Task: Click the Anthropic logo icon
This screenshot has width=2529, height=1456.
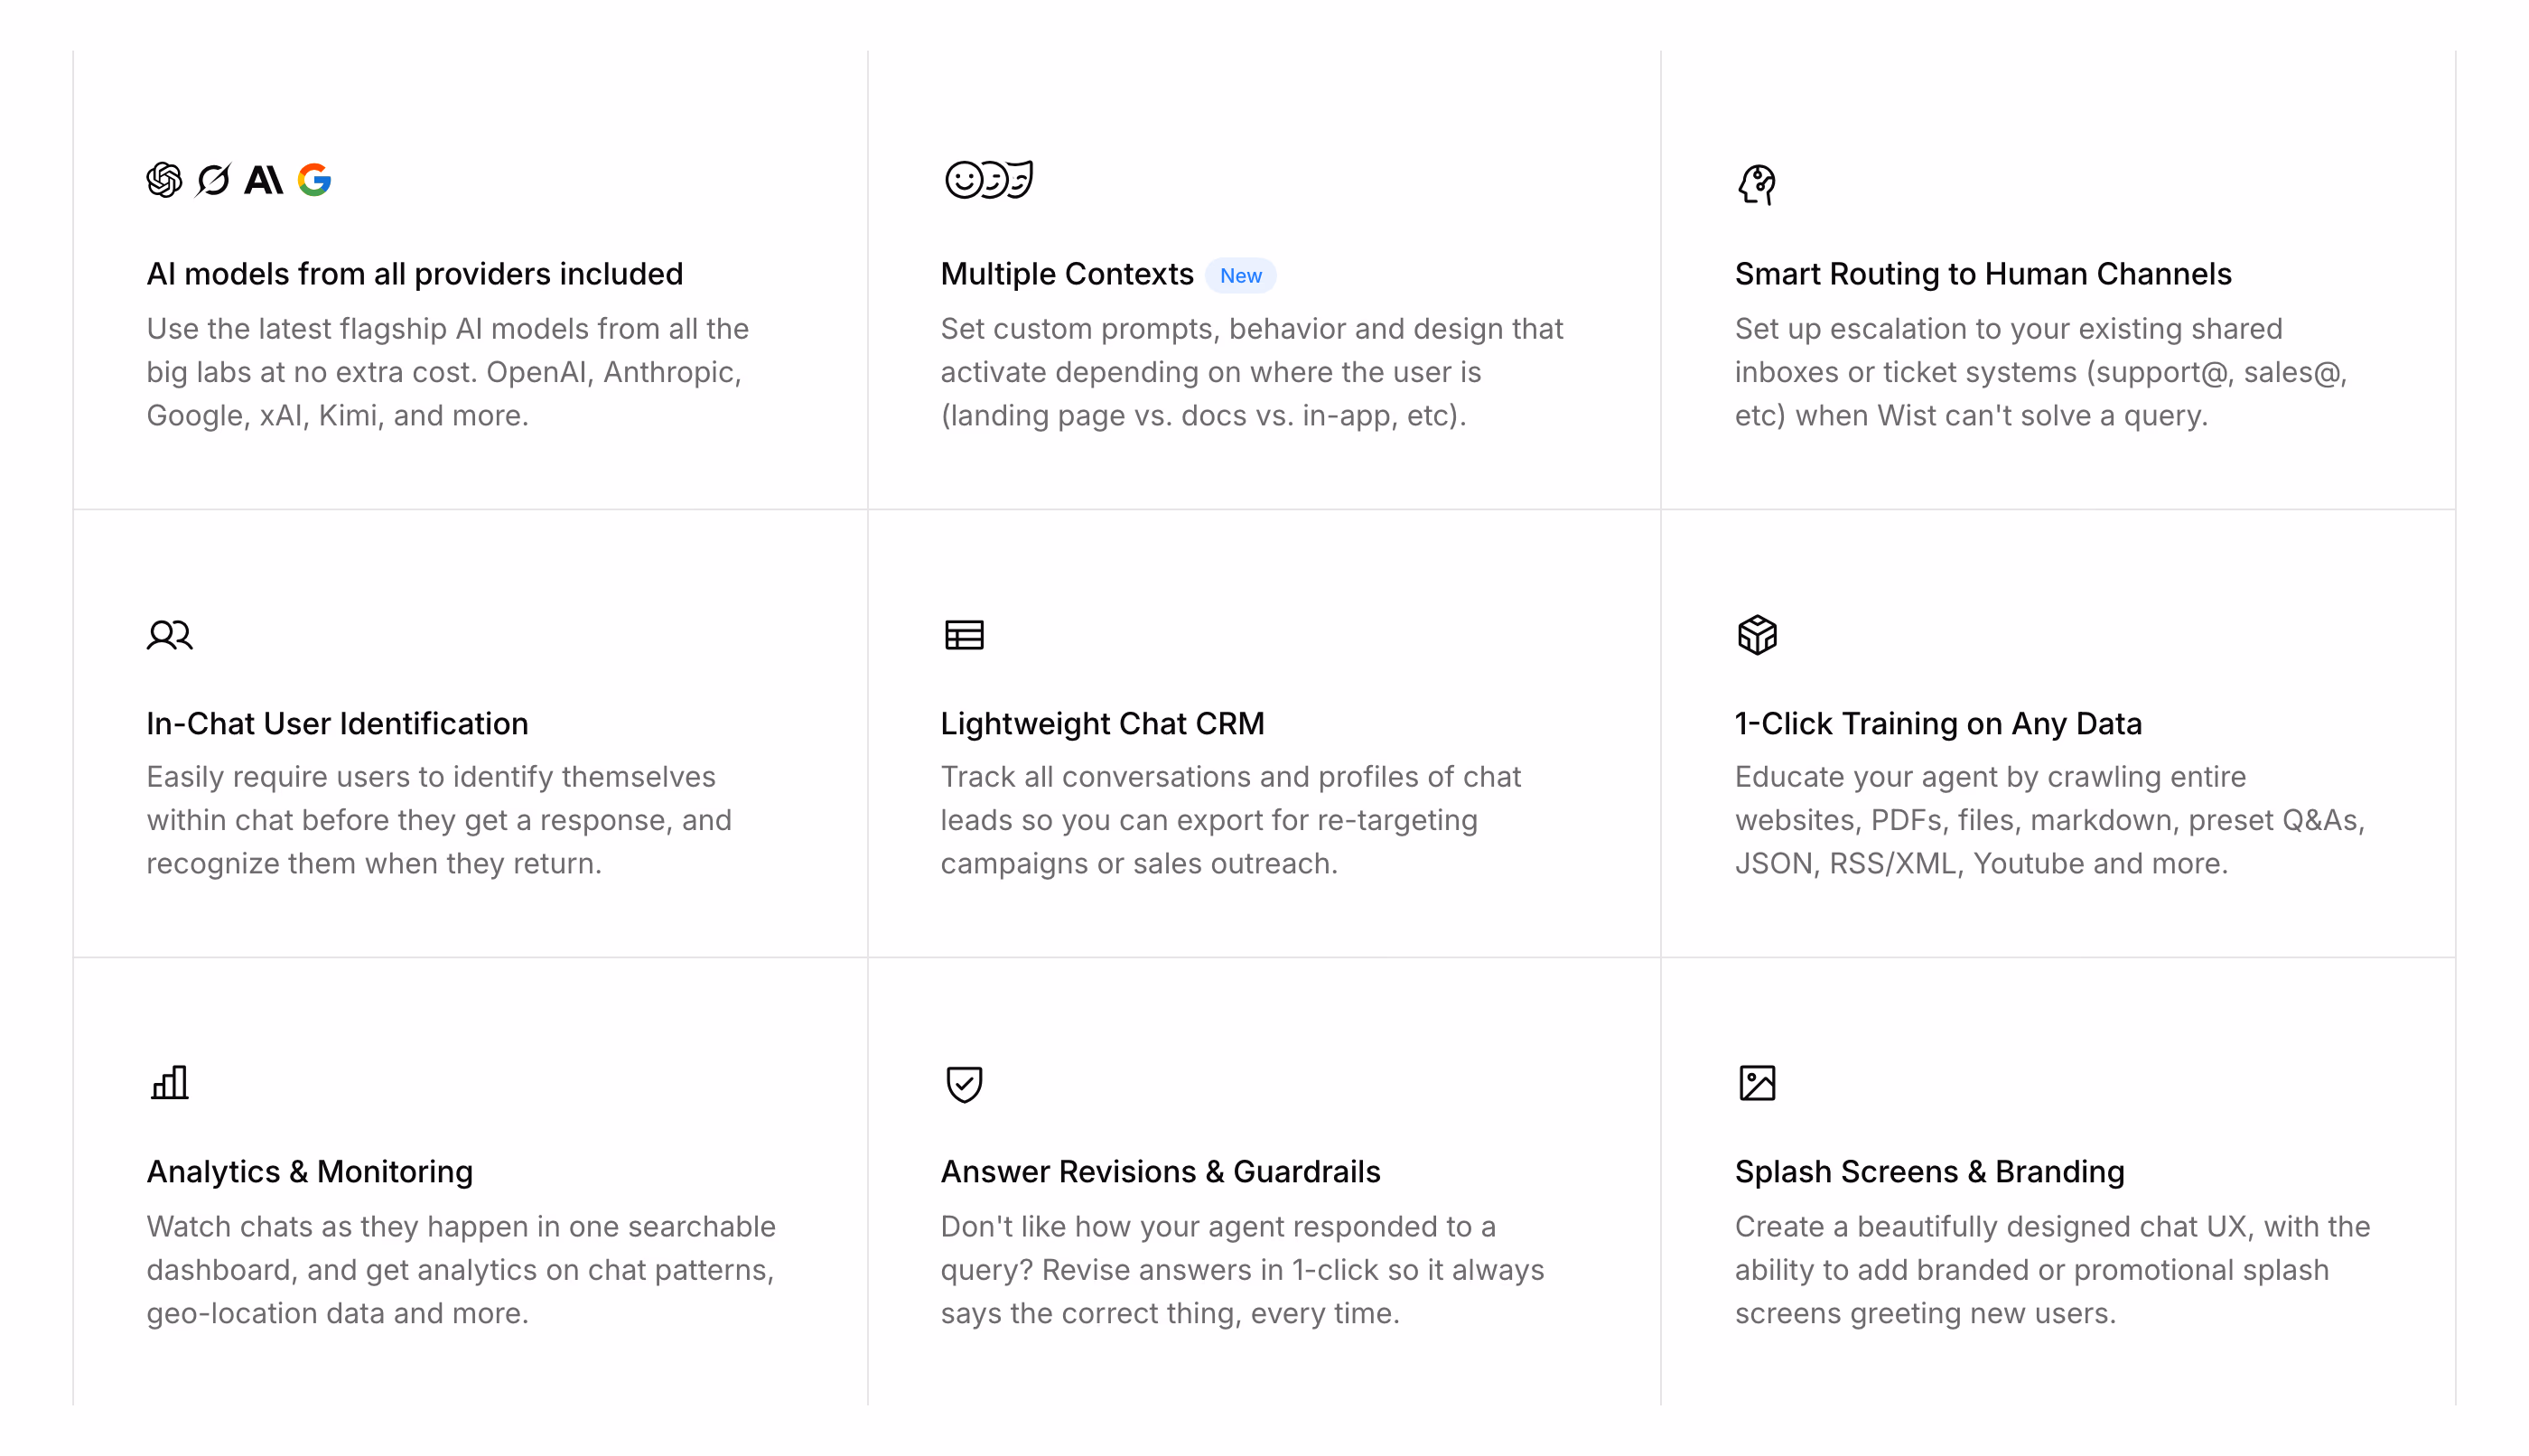Action: tap(264, 180)
